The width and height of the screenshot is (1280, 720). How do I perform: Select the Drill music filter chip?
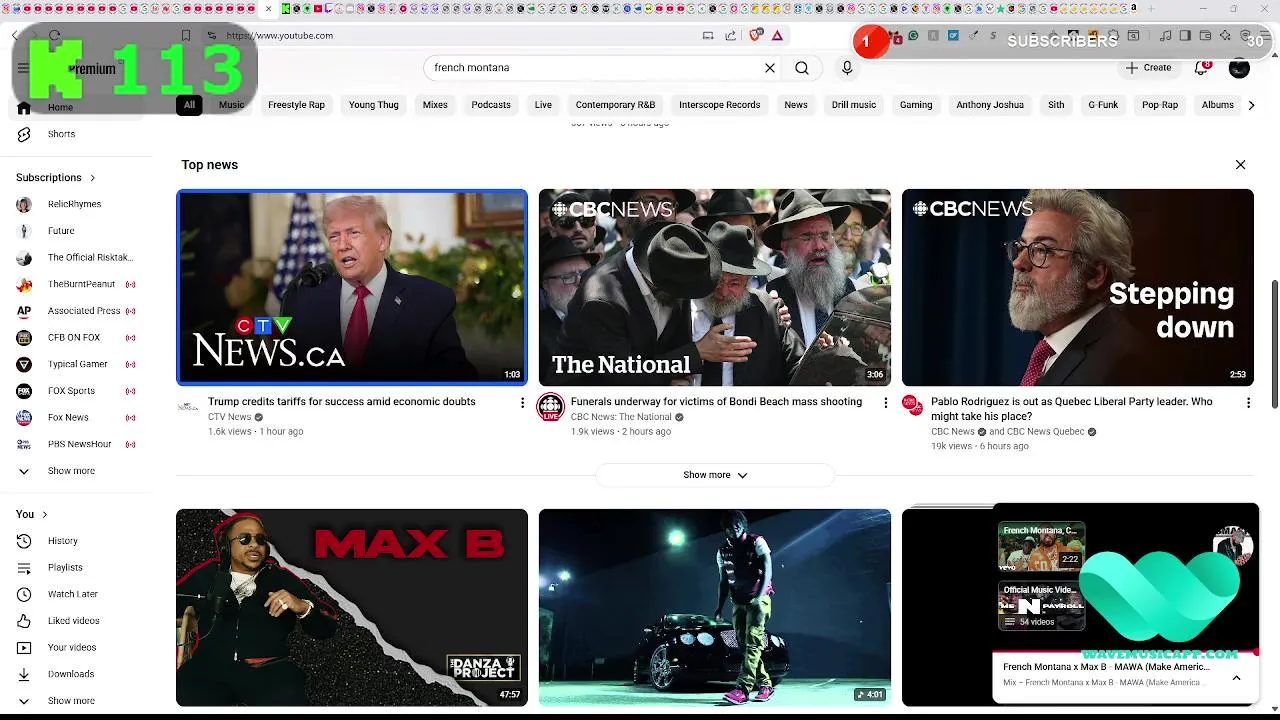click(854, 105)
